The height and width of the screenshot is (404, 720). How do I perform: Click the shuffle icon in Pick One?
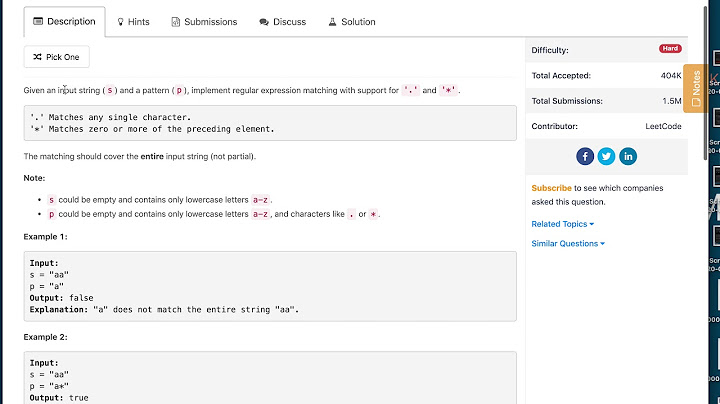coord(38,57)
